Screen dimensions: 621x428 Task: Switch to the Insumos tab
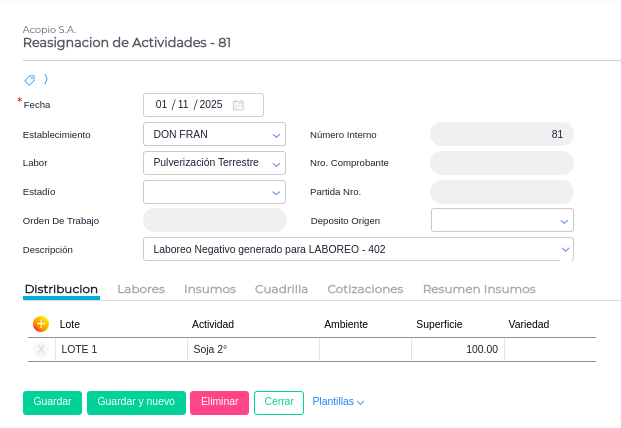click(210, 289)
